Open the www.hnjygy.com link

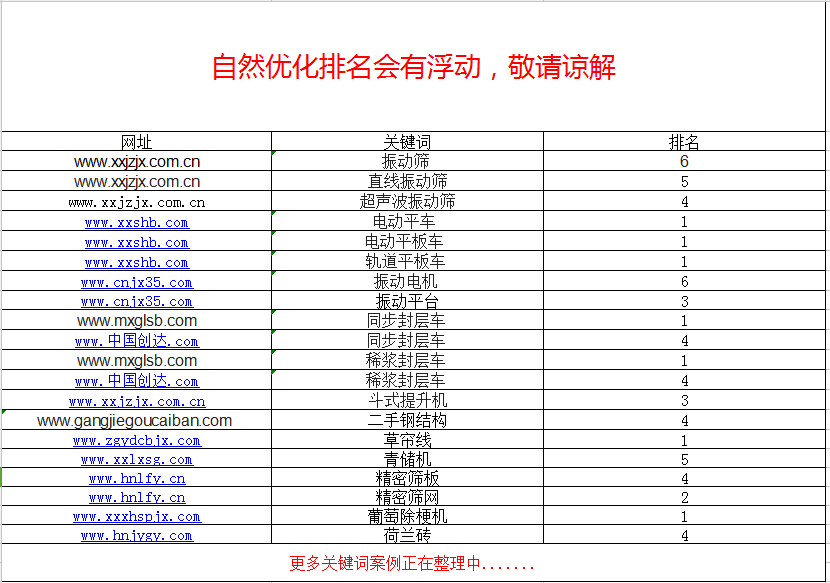pyautogui.click(x=136, y=536)
